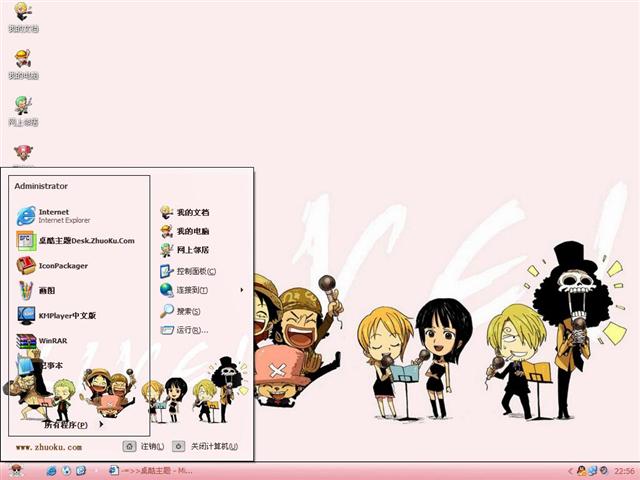The height and width of the screenshot is (480, 640).
Task: Launch IconPackager
Action: [52, 266]
